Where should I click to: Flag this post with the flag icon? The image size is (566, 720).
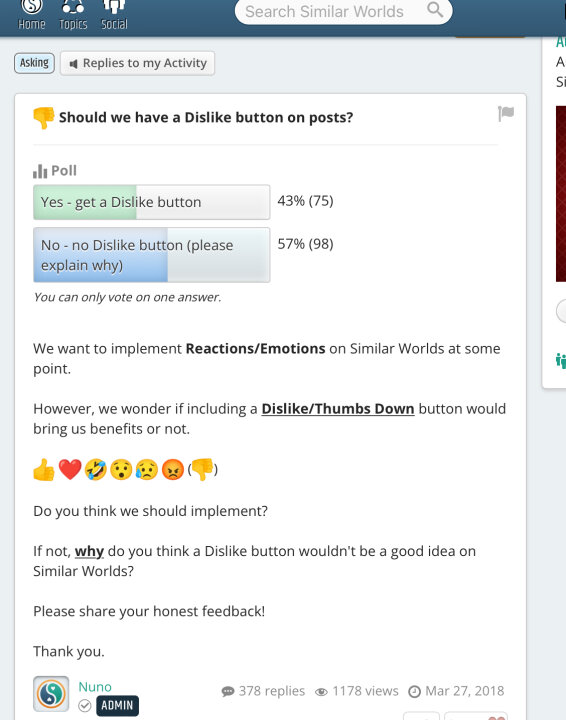pos(506,113)
